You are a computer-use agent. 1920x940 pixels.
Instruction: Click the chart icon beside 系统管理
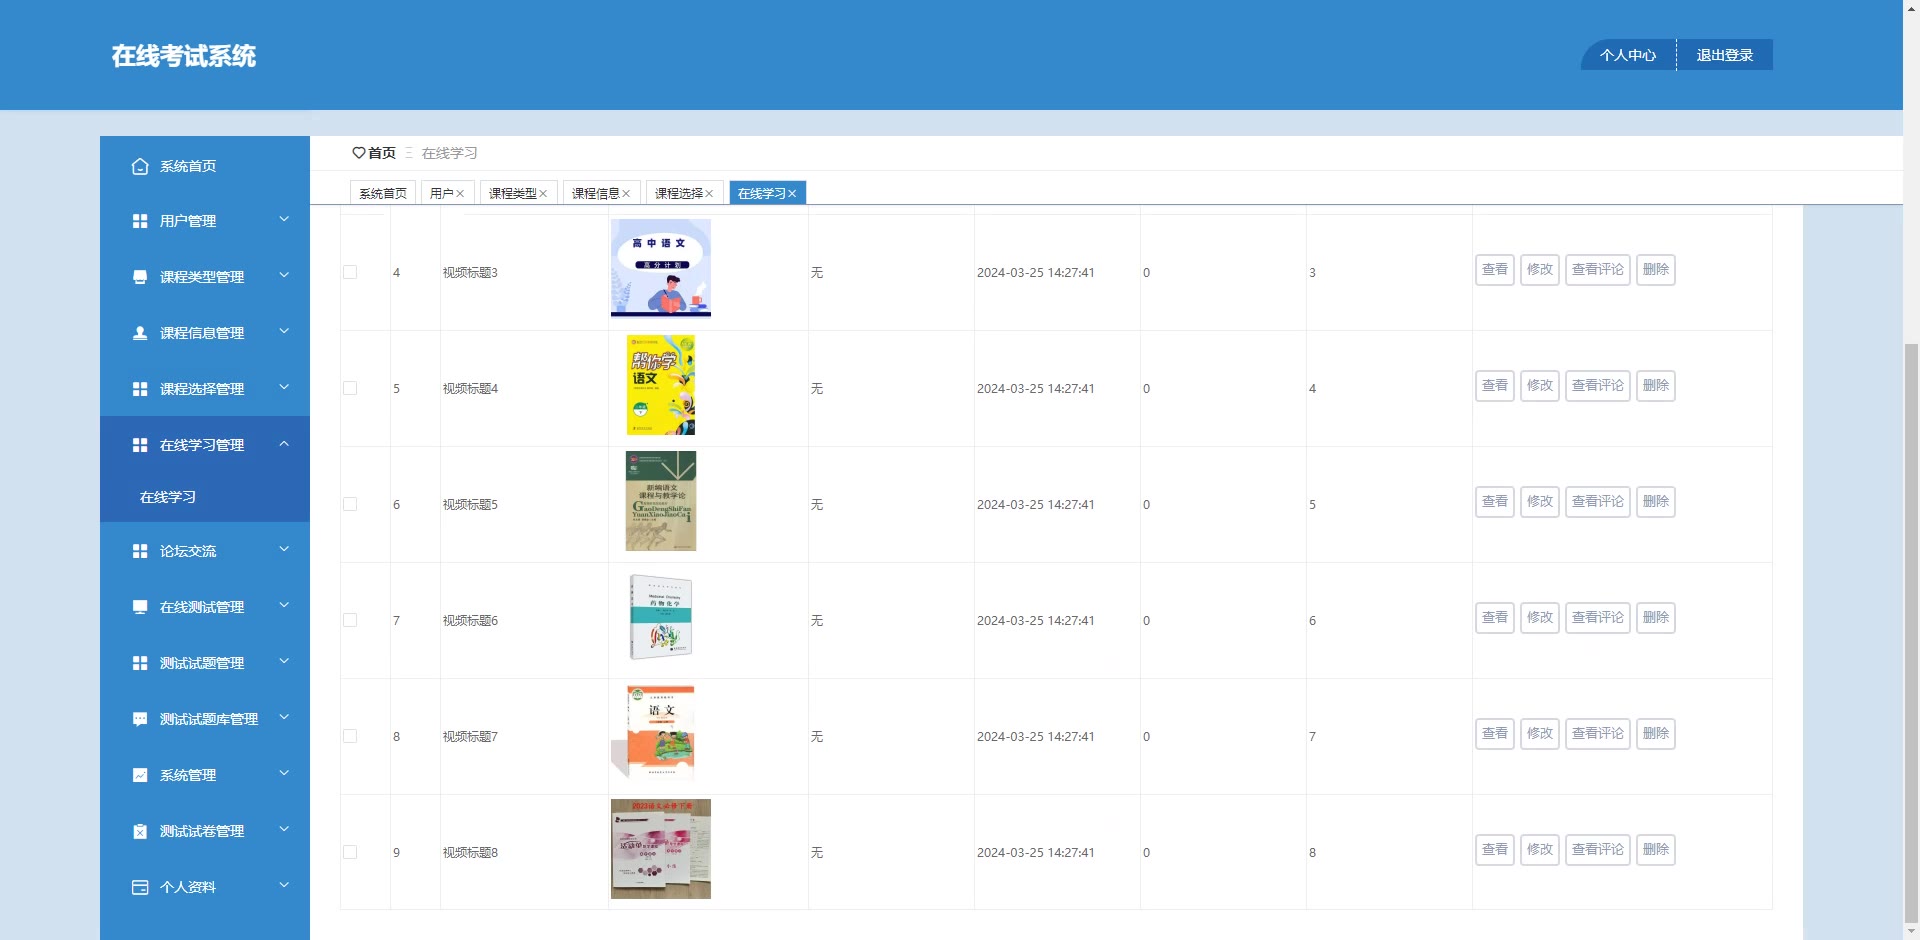pyautogui.click(x=140, y=775)
